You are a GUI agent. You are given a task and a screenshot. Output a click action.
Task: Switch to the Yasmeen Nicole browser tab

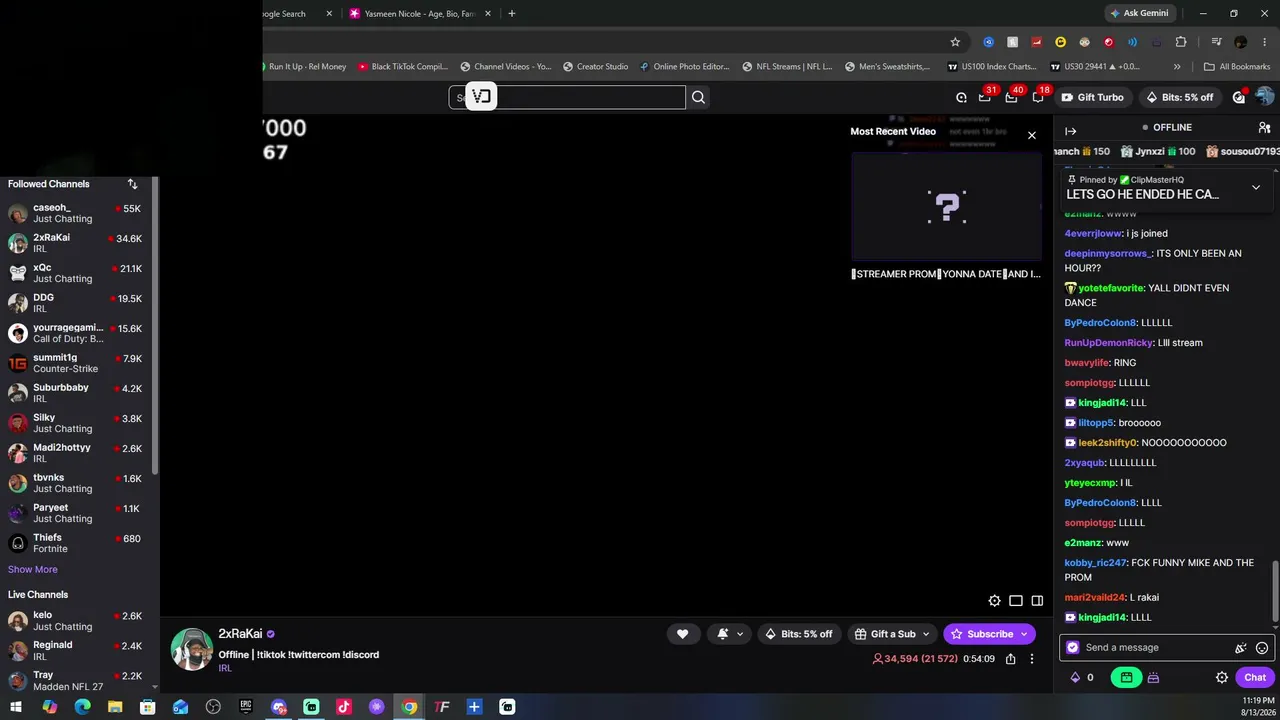tap(419, 14)
